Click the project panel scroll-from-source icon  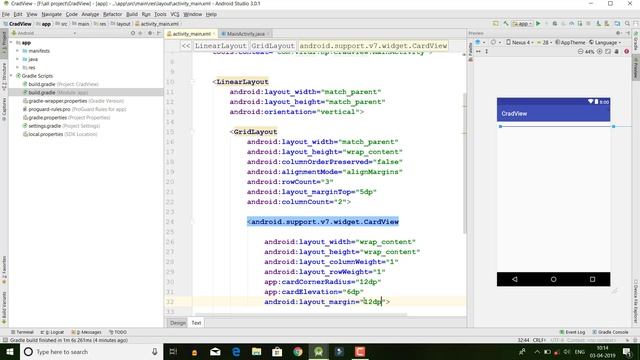[x=133, y=33]
